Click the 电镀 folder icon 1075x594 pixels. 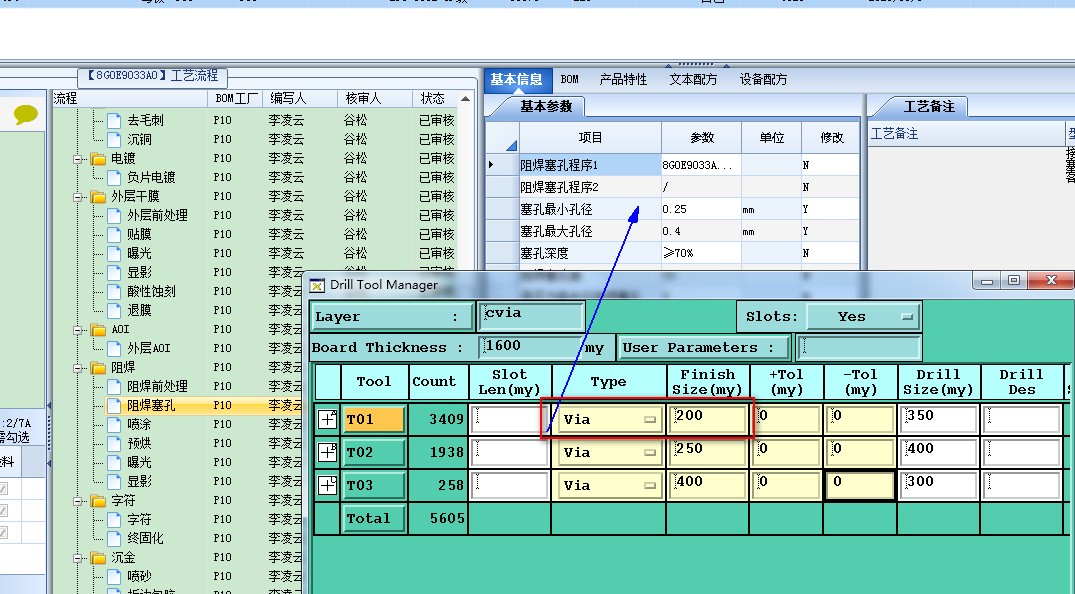pyautogui.click(x=98, y=158)
